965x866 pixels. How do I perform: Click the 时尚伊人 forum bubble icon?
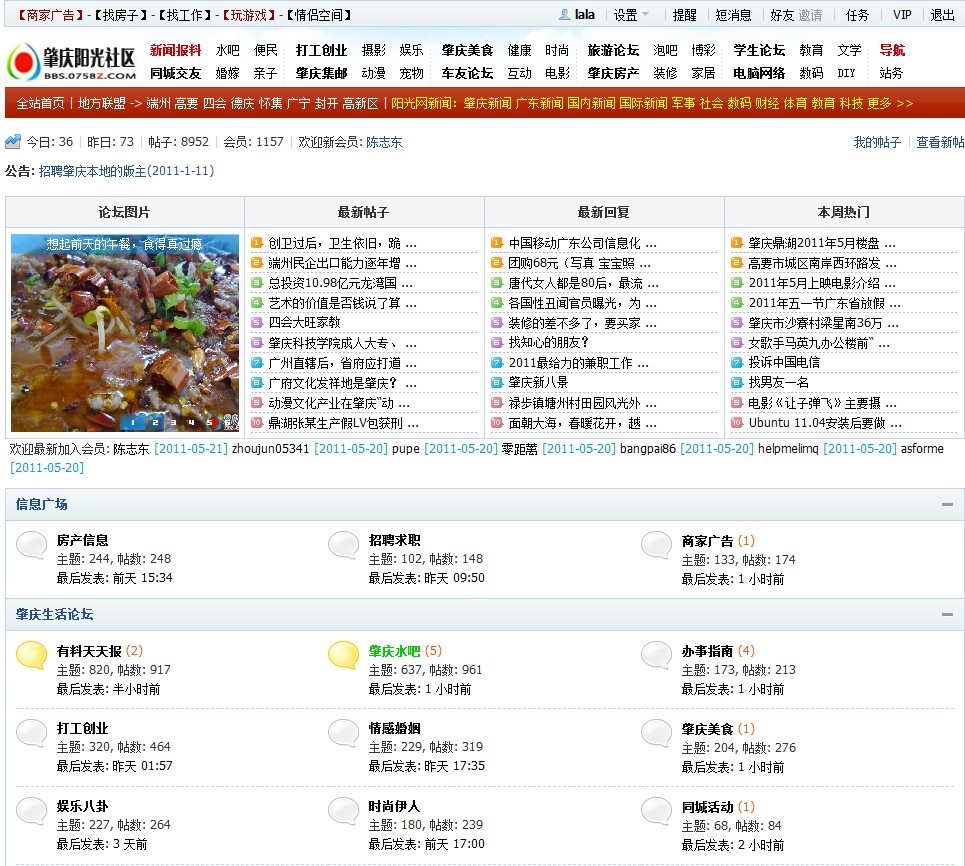(343, 811)
